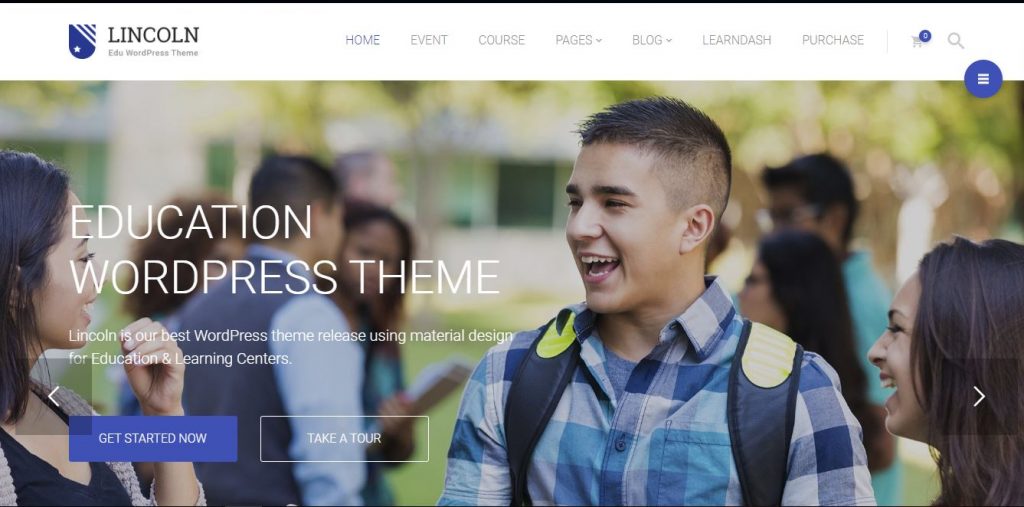Expand the BLOG dropdown menu

[652, 40]
